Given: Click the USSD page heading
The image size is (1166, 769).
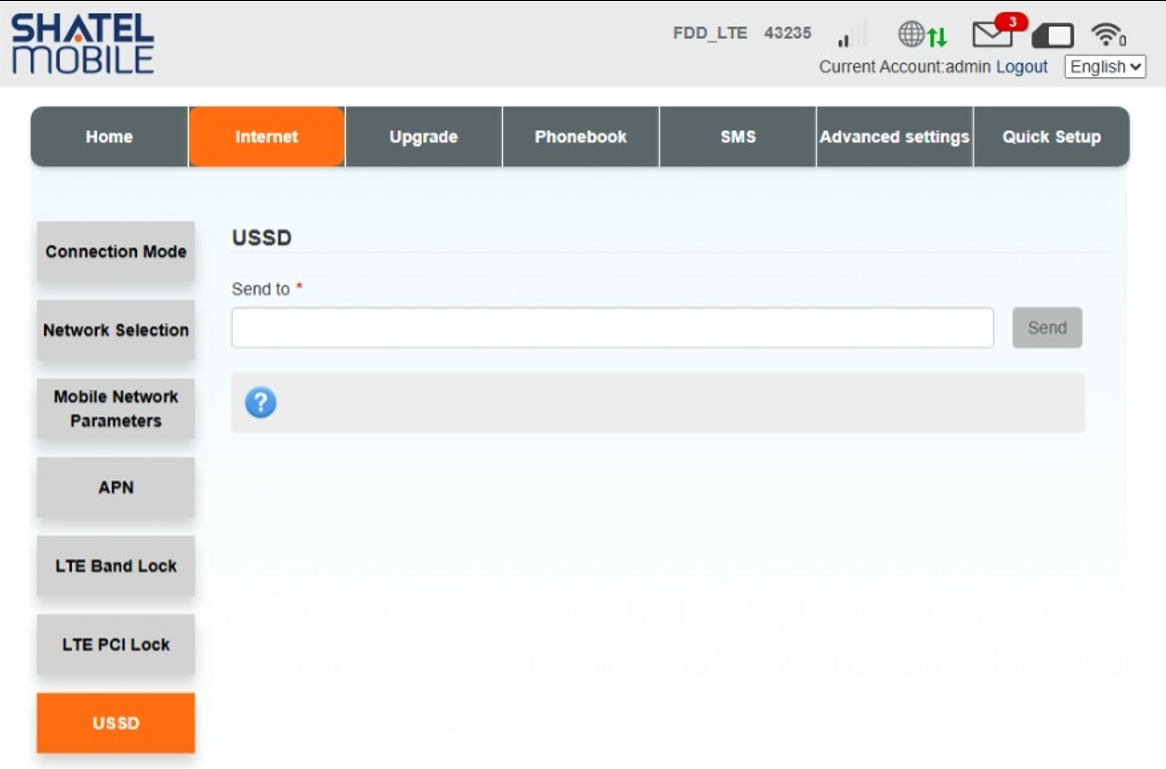Looking at the screenshot, I should point(262,238).
